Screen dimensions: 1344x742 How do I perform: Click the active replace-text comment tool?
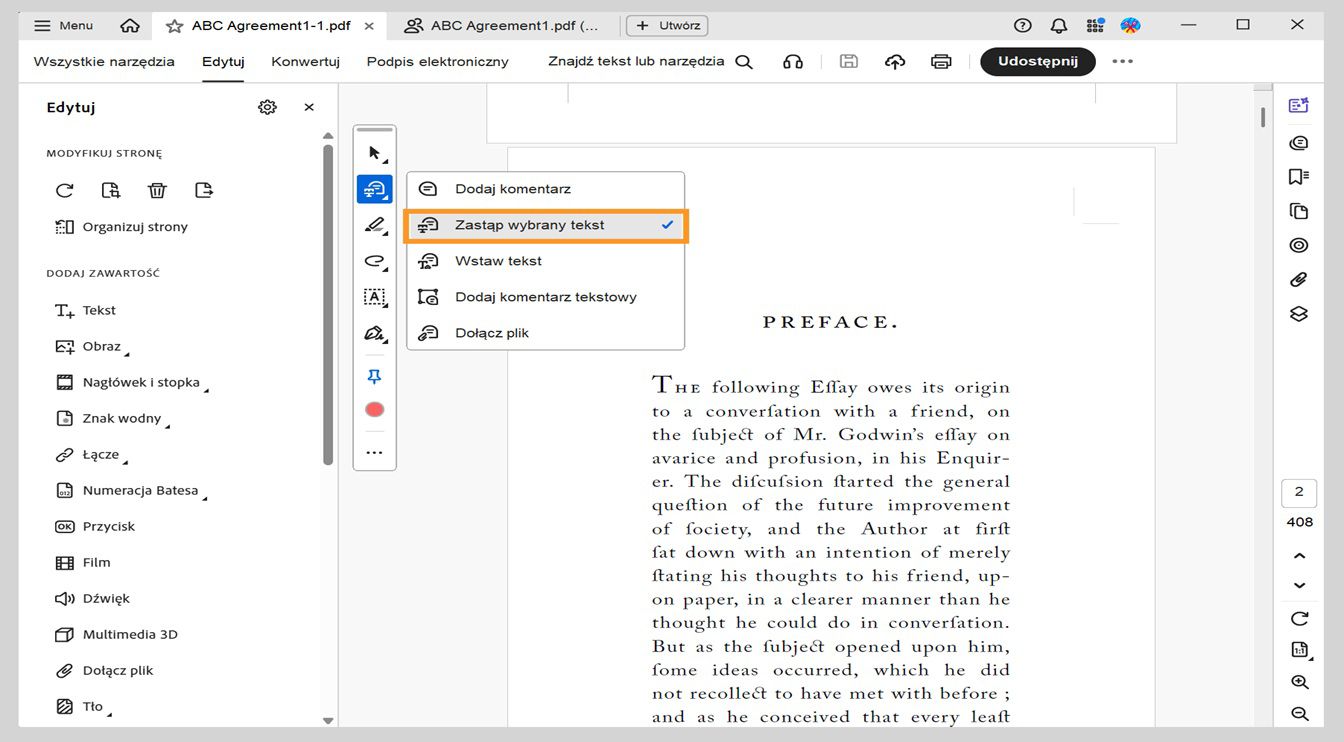pyautogui.click(x=374, y=189)
